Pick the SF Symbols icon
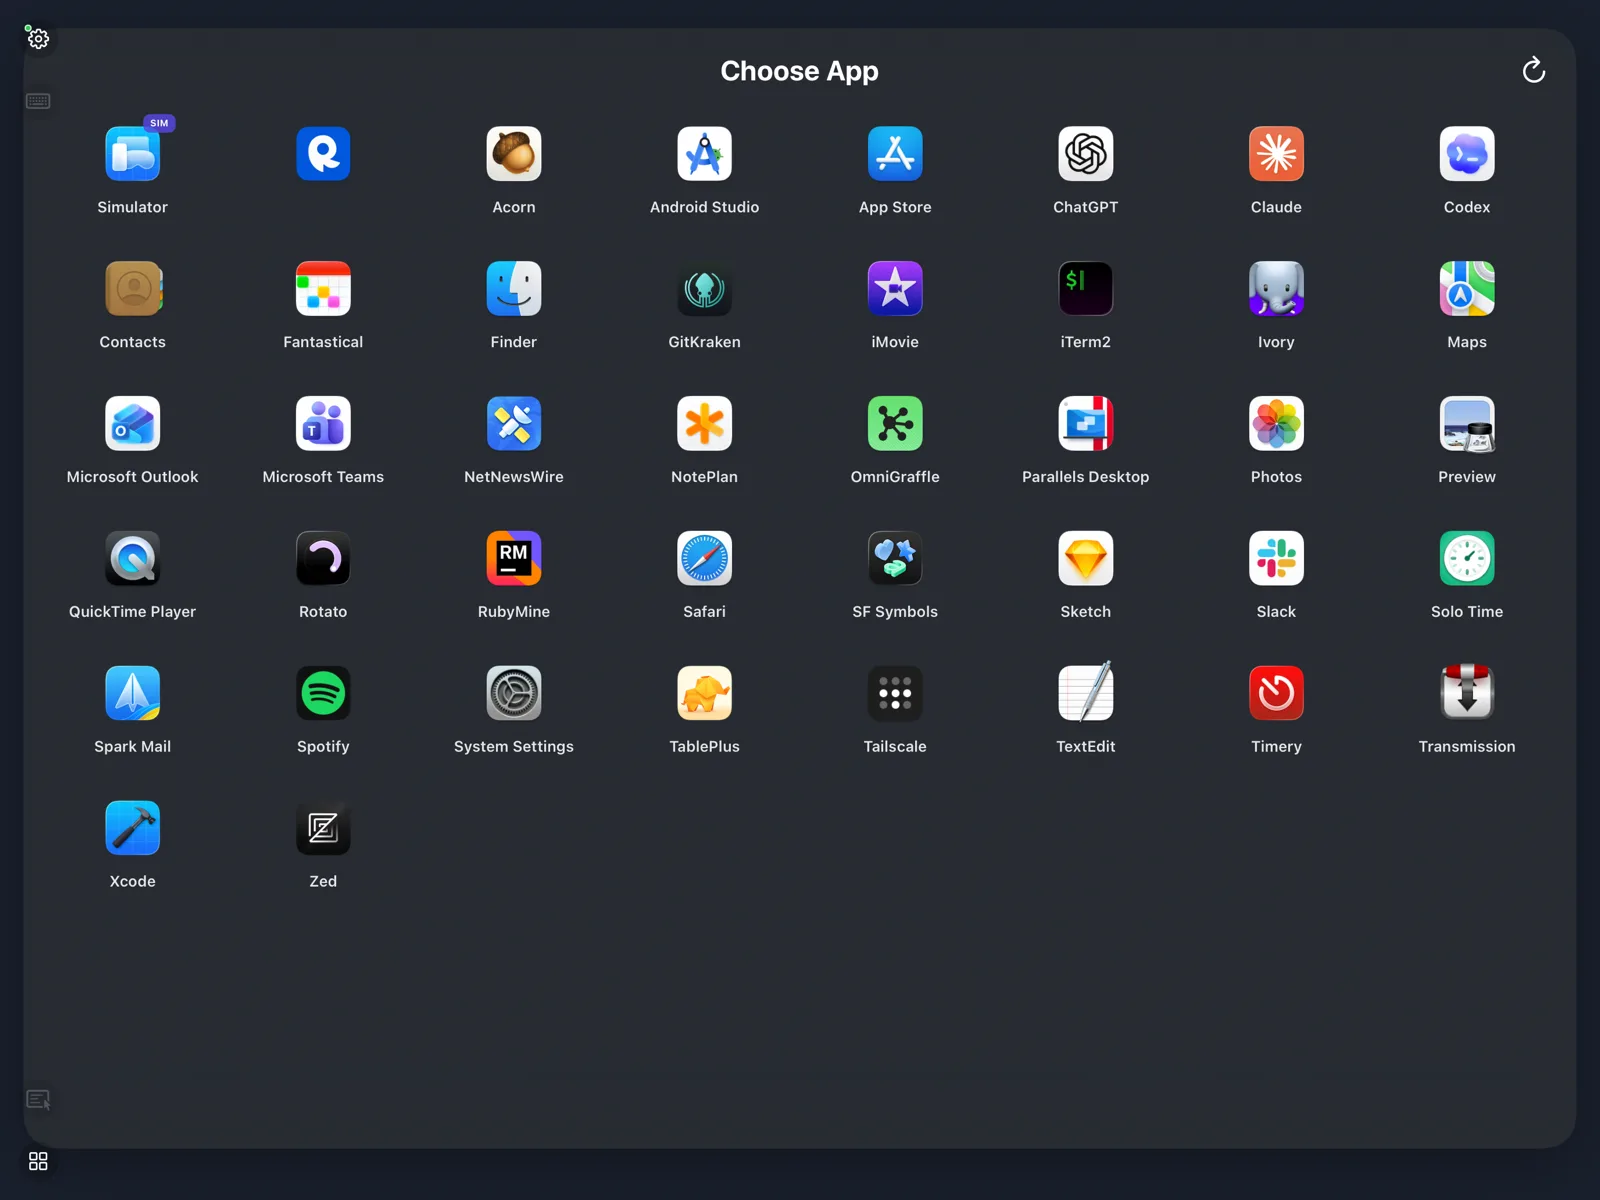This screenshot has width=1600, height=1200. (x=895, y=559)
